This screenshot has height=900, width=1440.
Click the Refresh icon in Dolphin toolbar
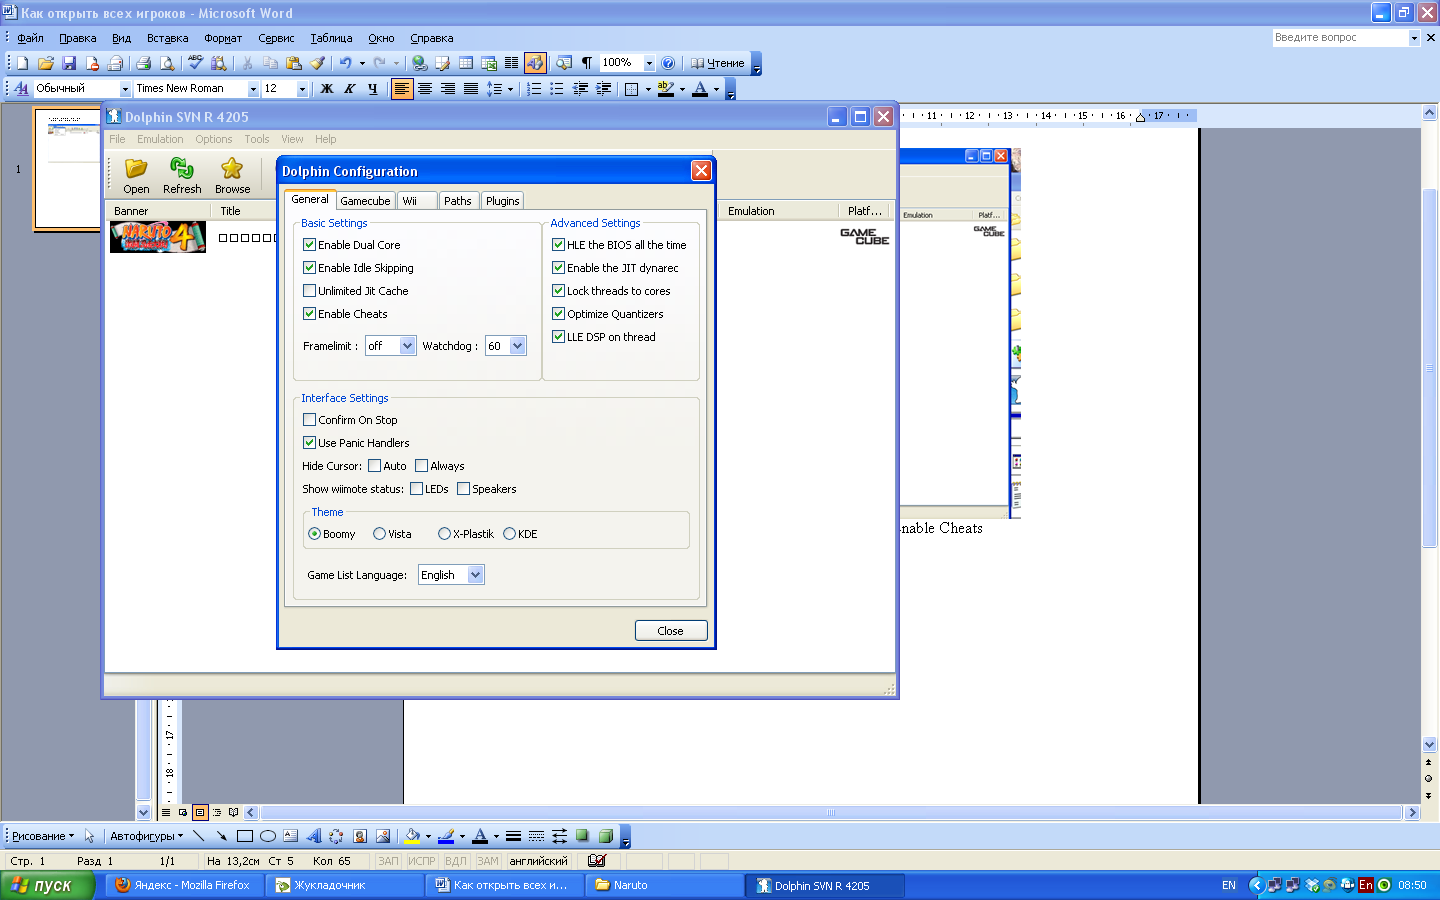click(182, 174)
